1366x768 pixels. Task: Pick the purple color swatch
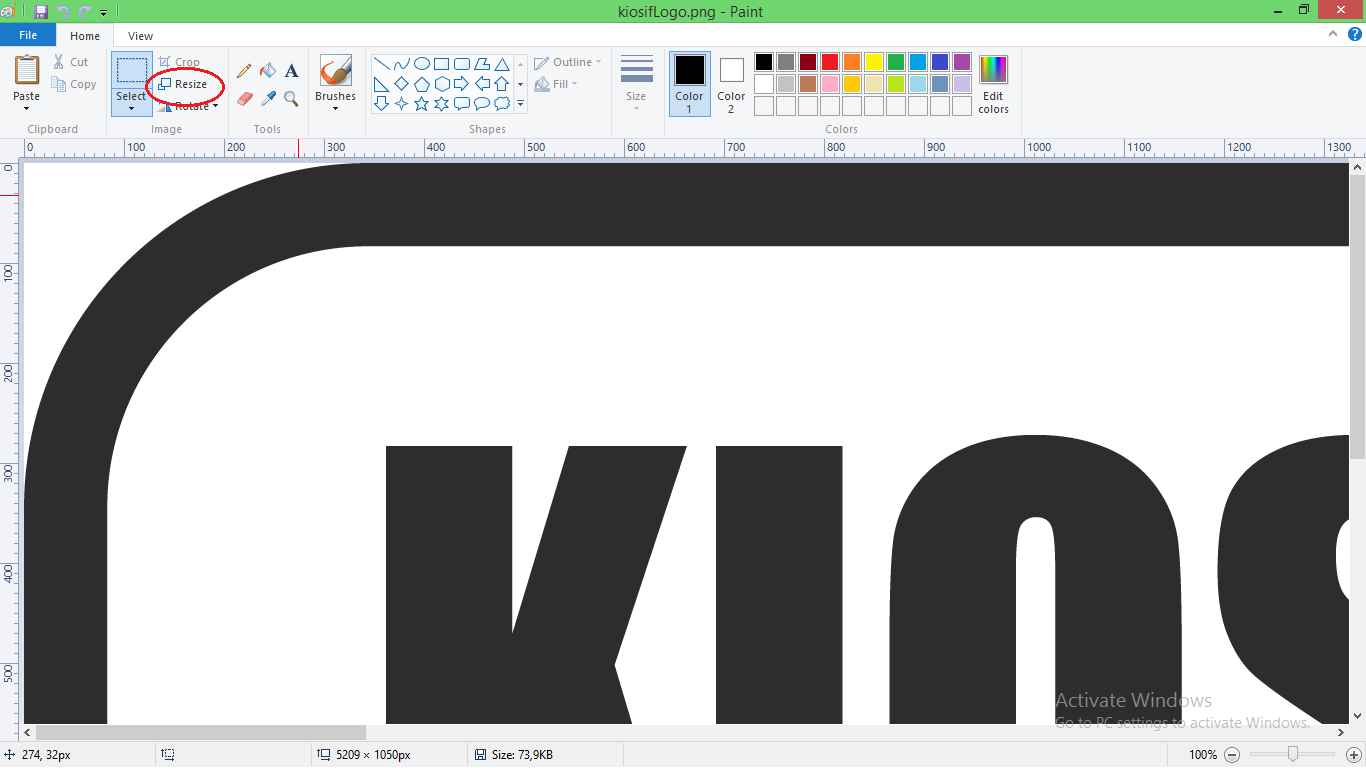pyautogui.click(x=962, y=62)
